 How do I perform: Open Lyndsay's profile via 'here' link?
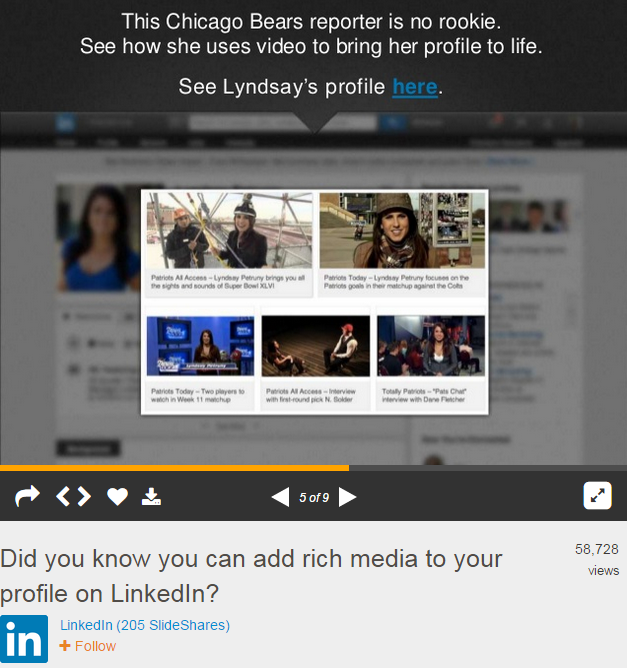(414, 87)
